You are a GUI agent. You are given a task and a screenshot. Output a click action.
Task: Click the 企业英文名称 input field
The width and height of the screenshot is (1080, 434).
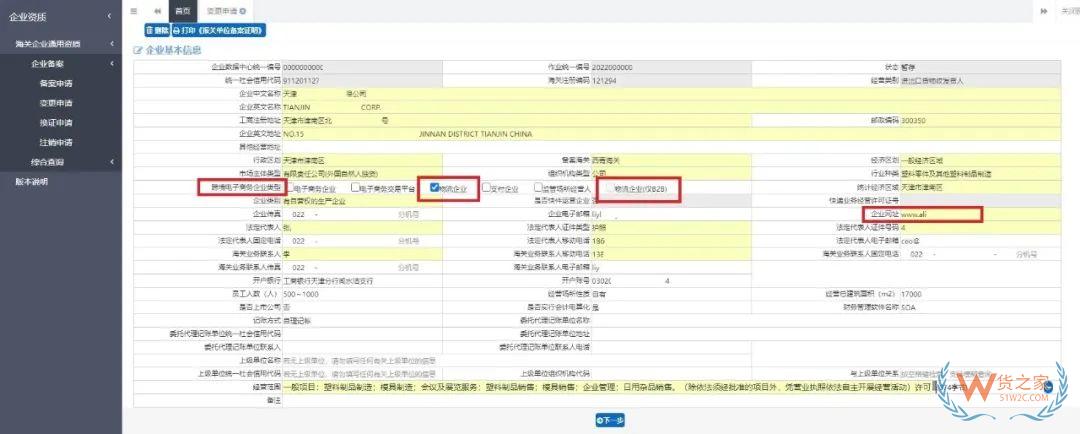tap(672, 107)
